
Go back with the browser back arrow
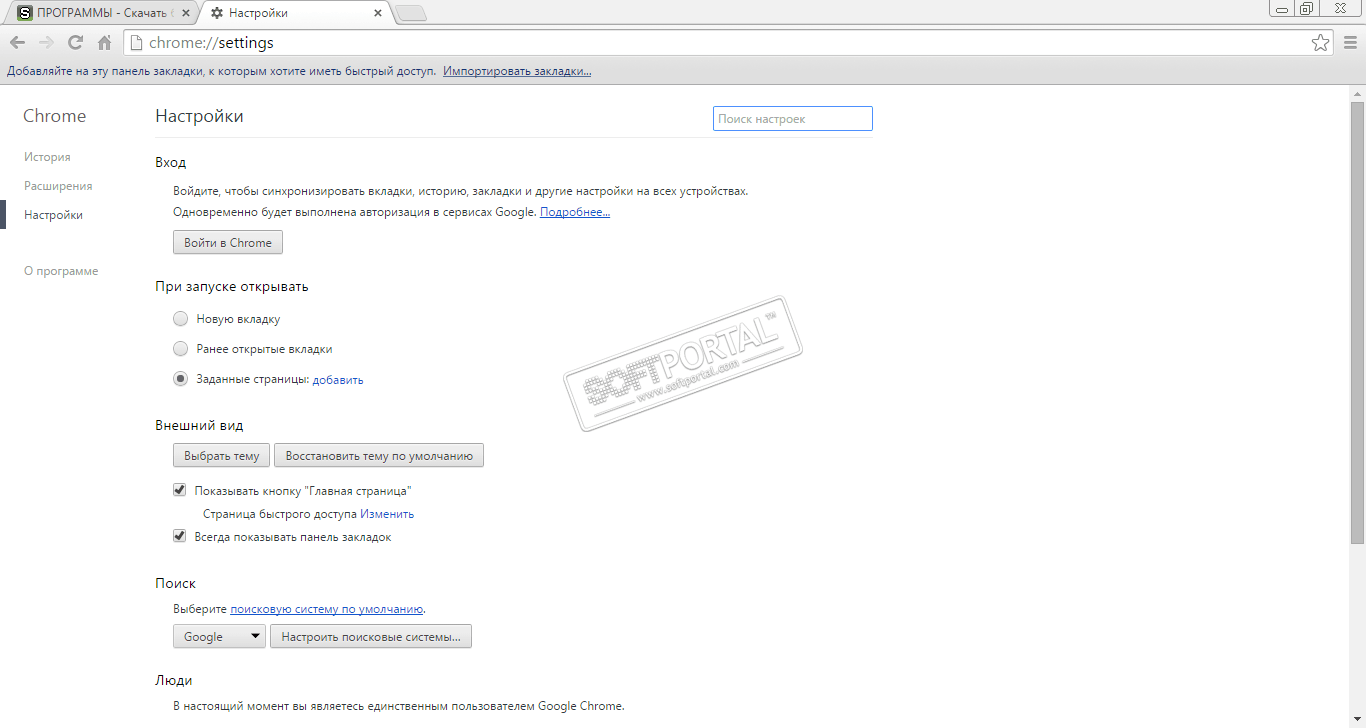pyautogui.click(x=17, y=43)
